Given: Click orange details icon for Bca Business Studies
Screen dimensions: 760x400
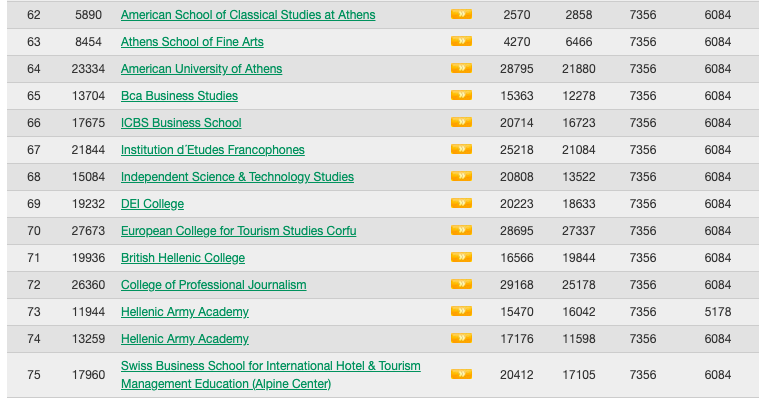Looking at the screenshot, I should click(461, 95).
